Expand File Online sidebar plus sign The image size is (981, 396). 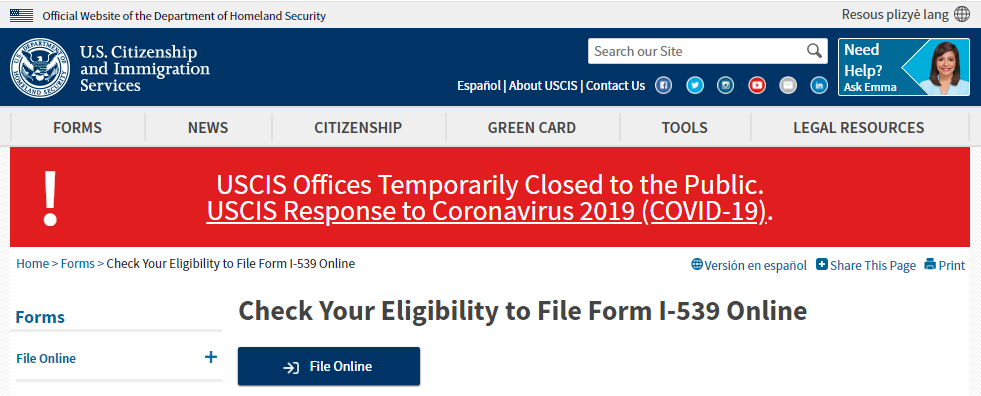[211, 357]
